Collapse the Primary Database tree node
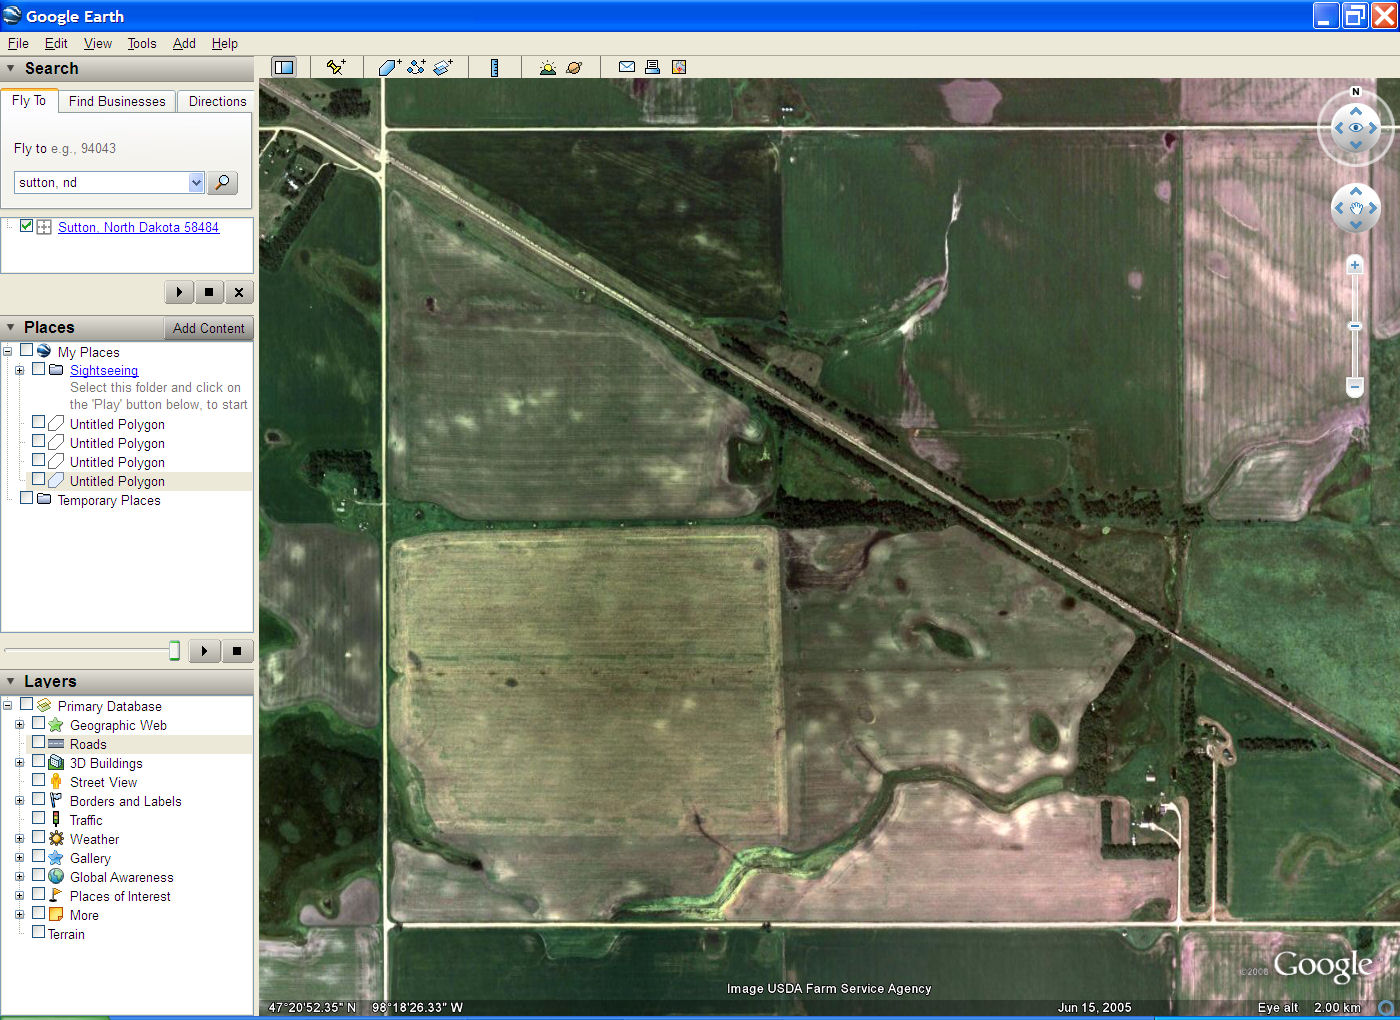 click(8, 706)
